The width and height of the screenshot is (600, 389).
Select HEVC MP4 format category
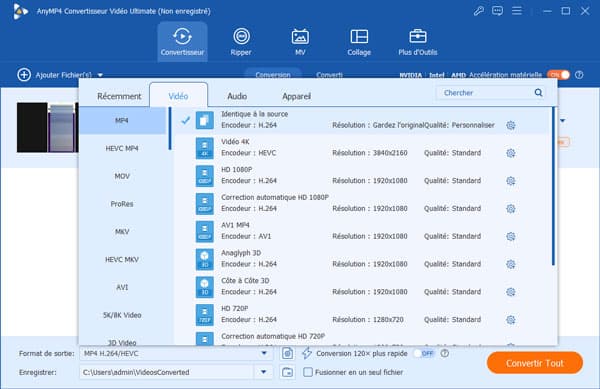click(x=122, y=148)
